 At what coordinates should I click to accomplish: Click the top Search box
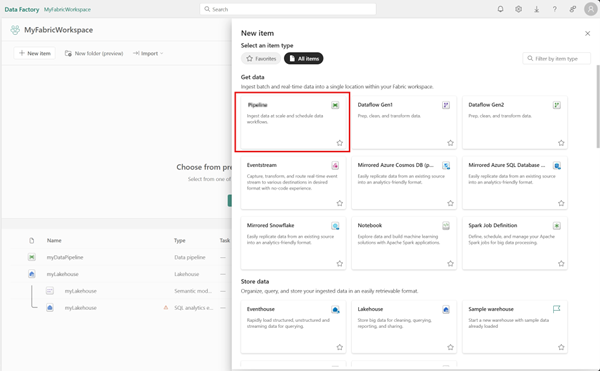pyautogui.click(x=288, y=9)
